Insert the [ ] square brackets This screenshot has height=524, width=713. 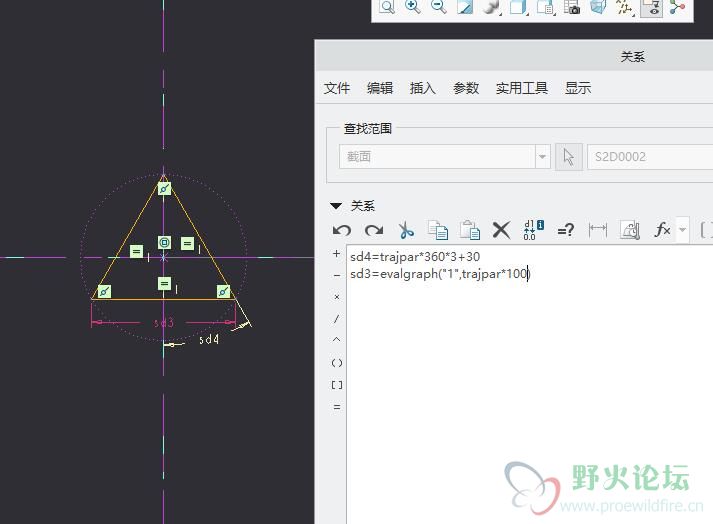coord(336,385)
